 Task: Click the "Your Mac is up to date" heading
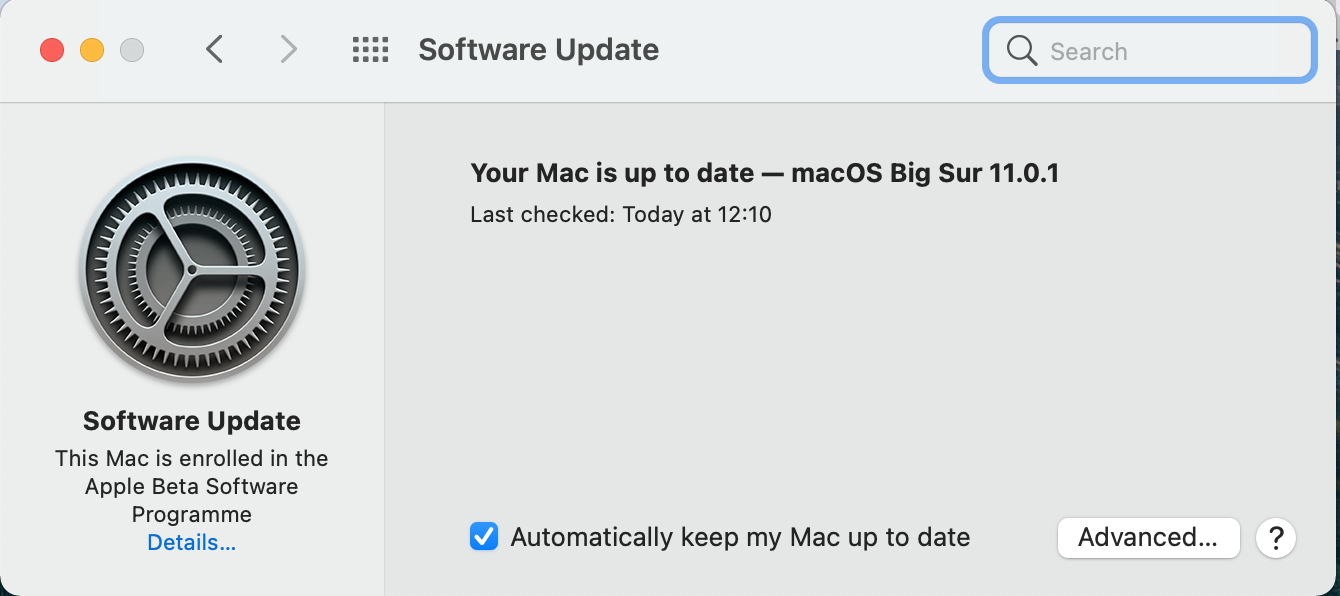point(612,173)
